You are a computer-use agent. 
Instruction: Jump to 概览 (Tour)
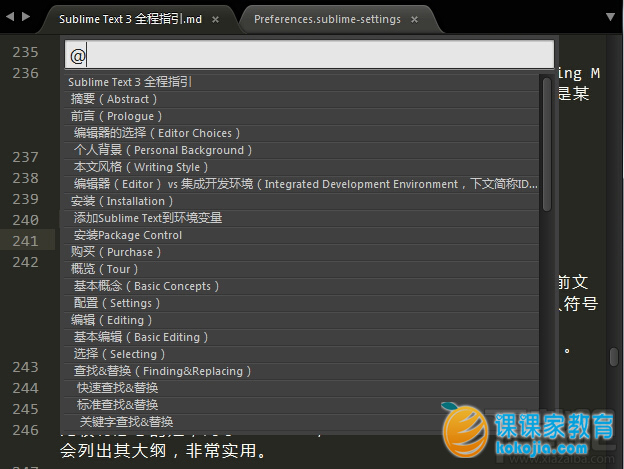tap(302, 270)
